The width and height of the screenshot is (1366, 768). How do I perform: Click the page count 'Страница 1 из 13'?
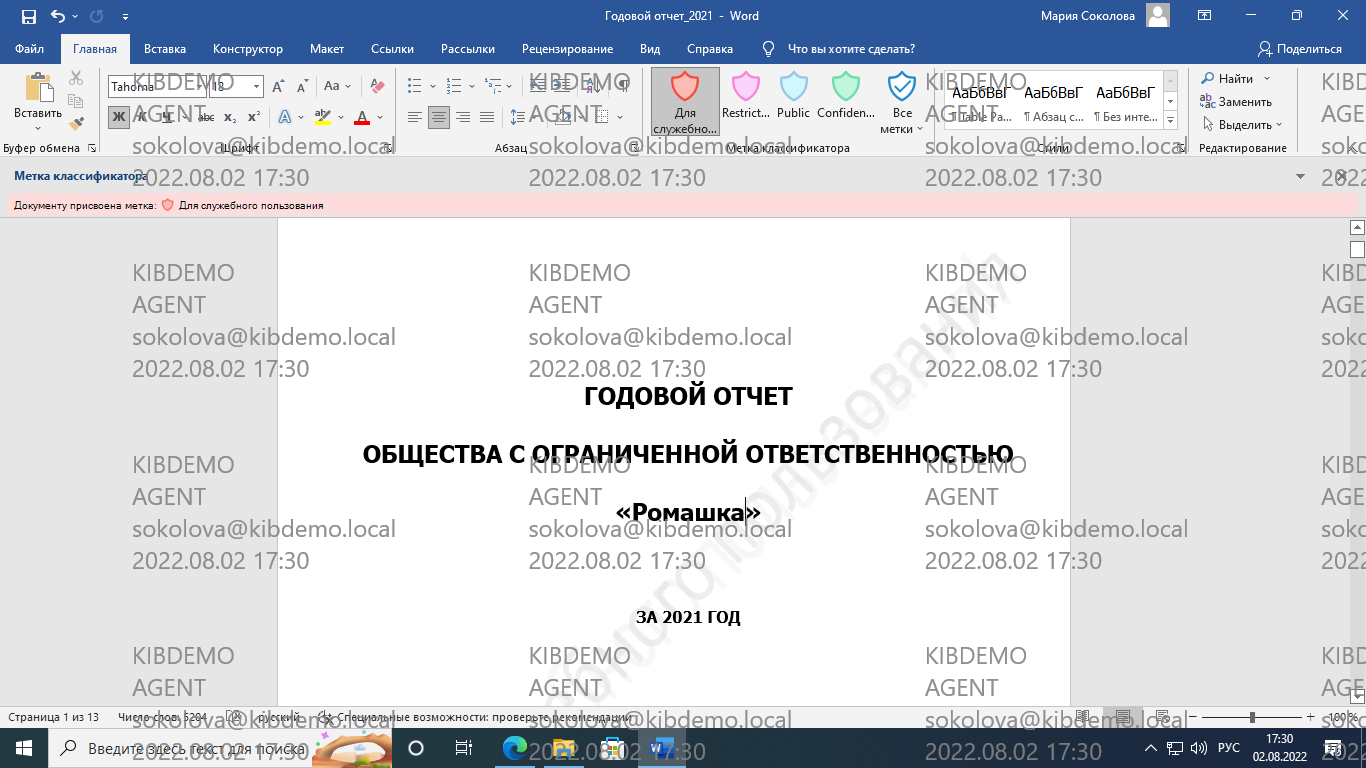pos(54,717)
